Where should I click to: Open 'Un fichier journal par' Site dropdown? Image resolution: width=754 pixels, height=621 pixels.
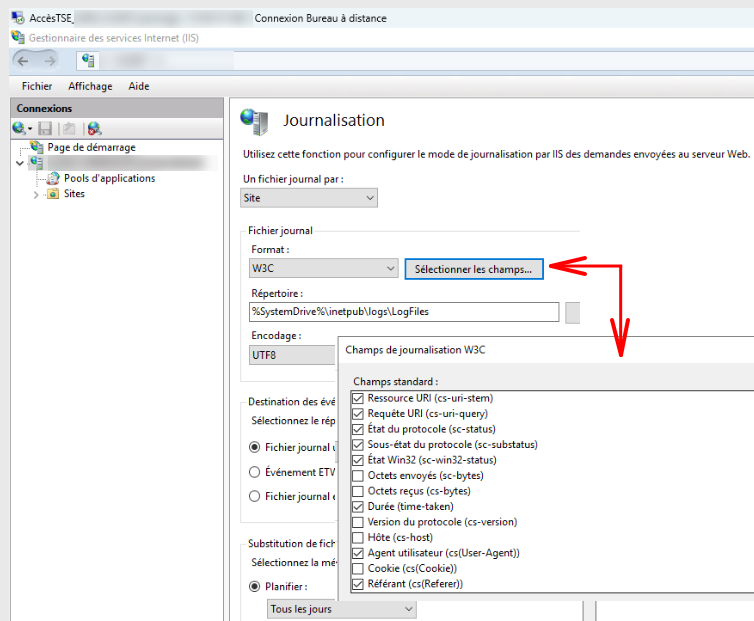[309, 198]
